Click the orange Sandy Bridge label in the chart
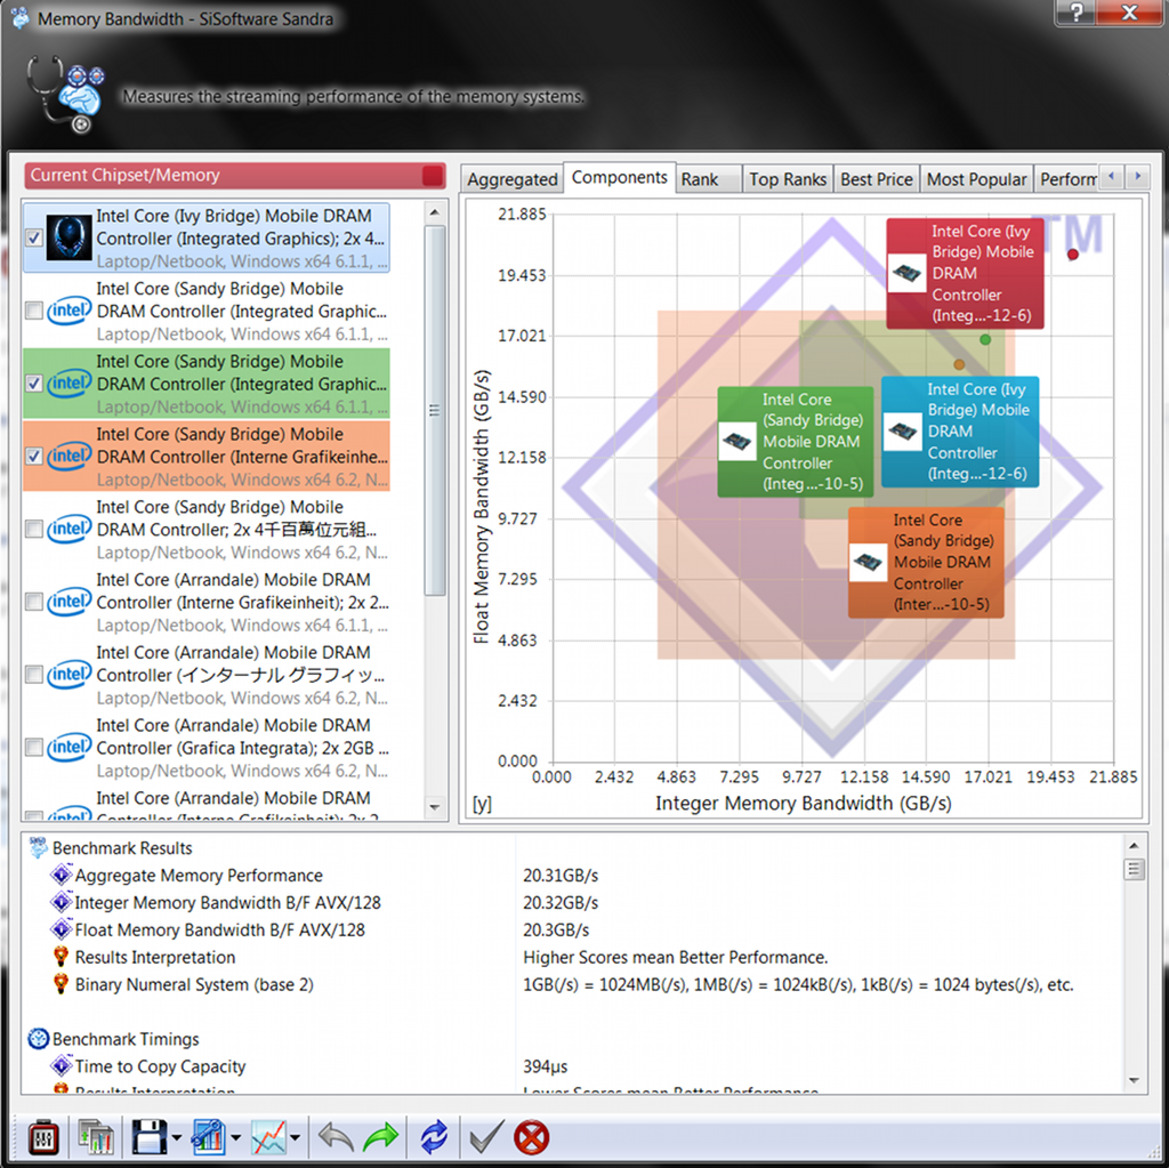 [x=926, y=562]
